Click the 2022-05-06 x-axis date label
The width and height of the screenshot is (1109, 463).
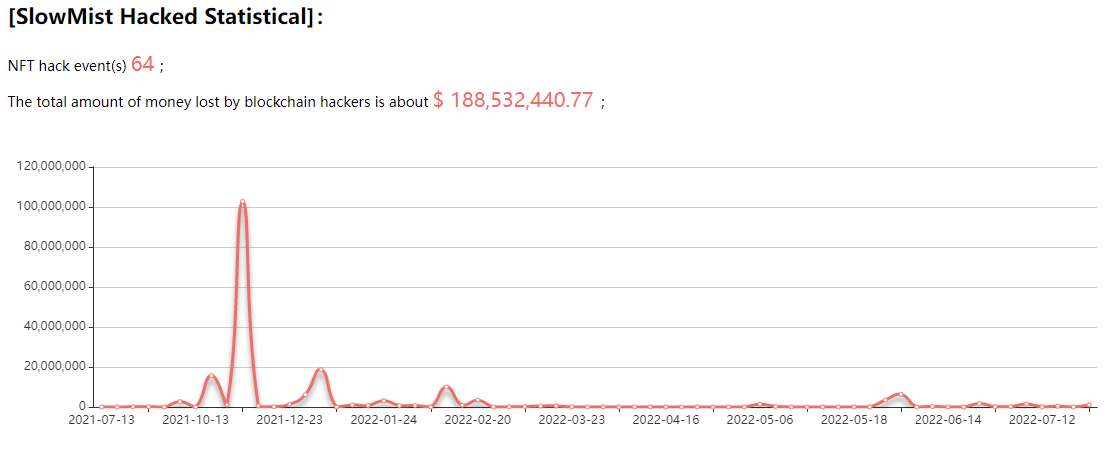[x=759, y=420]
